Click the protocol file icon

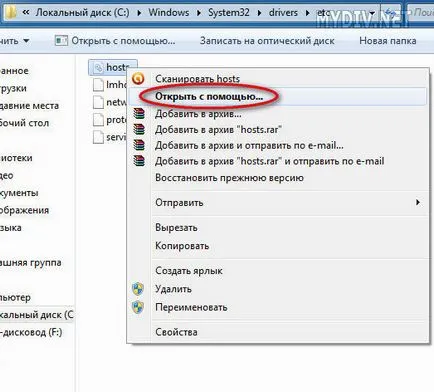click(x=98, y=119)
